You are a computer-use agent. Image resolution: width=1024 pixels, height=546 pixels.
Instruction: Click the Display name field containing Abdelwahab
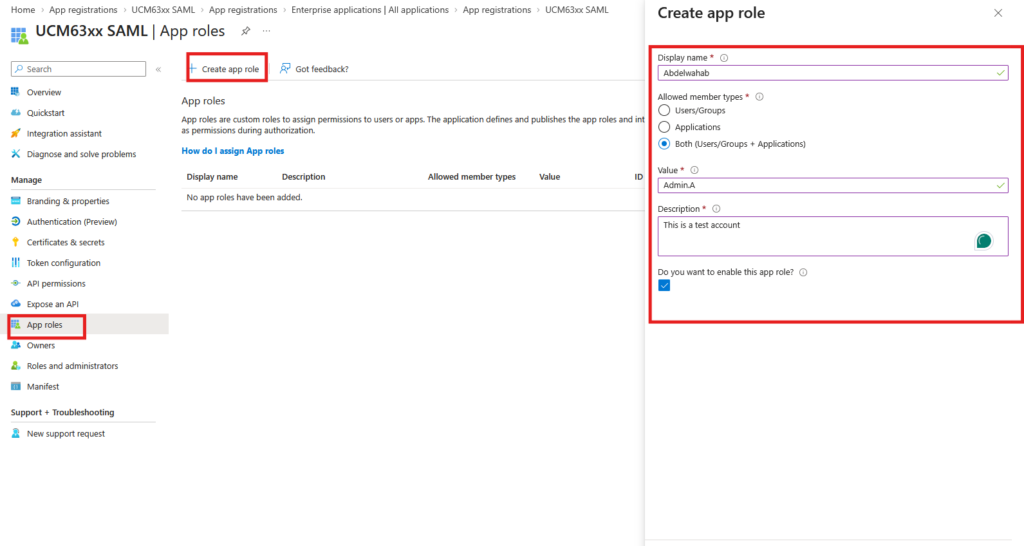coord(833,73)
